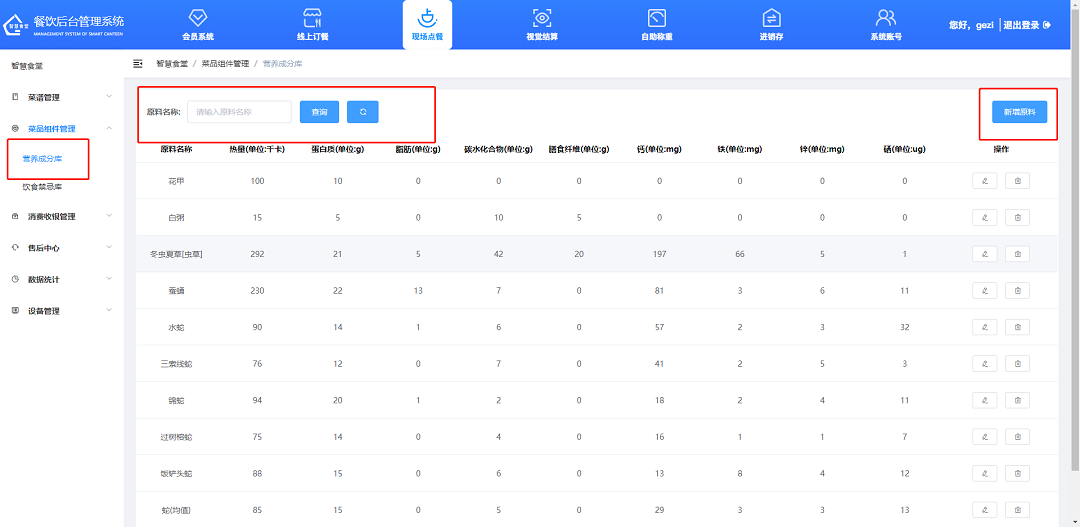Click the edit icon for the 花甲 row
Image resolution: width=1080 pixels, height=527 pixels.
click(985, 181)
